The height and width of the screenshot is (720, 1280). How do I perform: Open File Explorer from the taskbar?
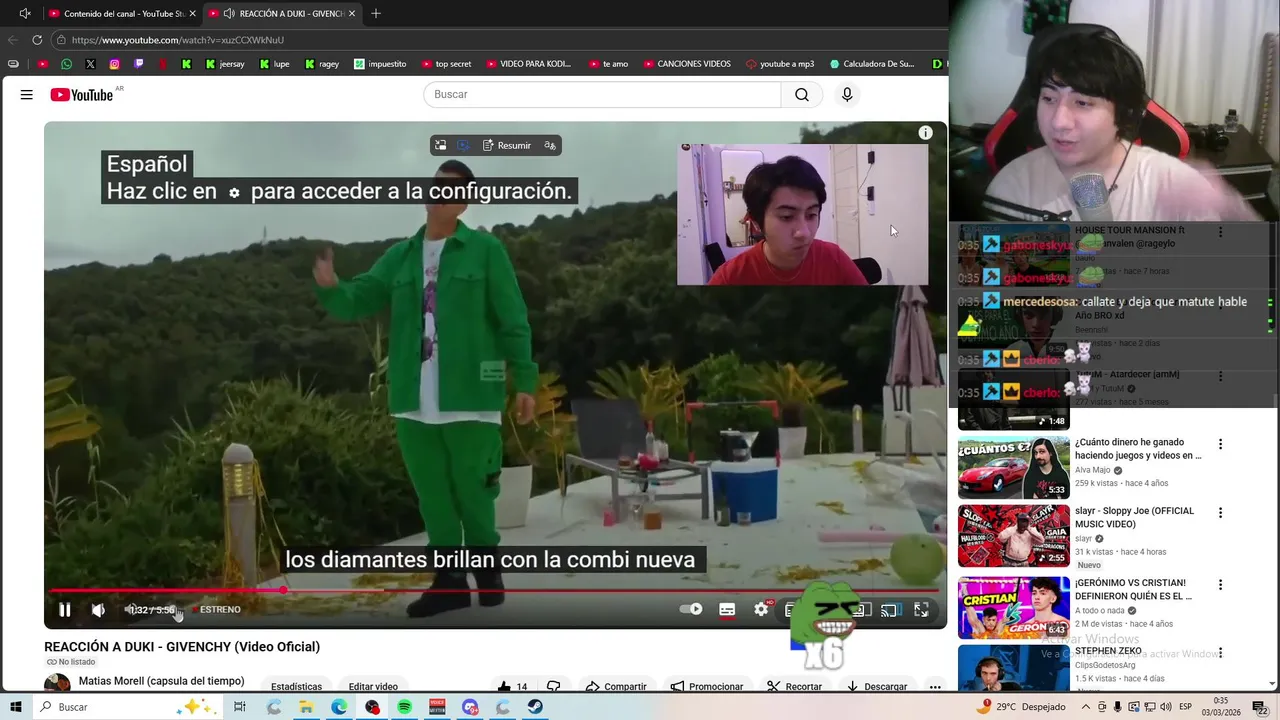click(306, 707)
